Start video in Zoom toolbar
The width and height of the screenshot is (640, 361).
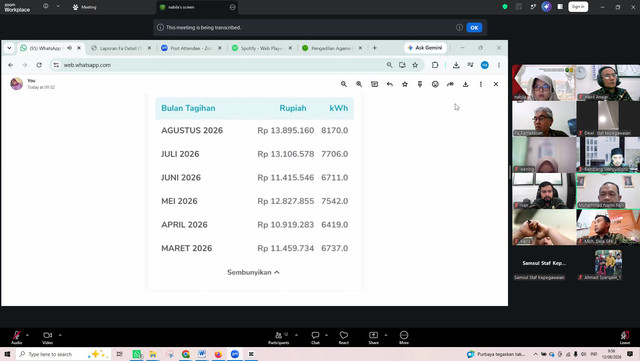pos(47,337)
